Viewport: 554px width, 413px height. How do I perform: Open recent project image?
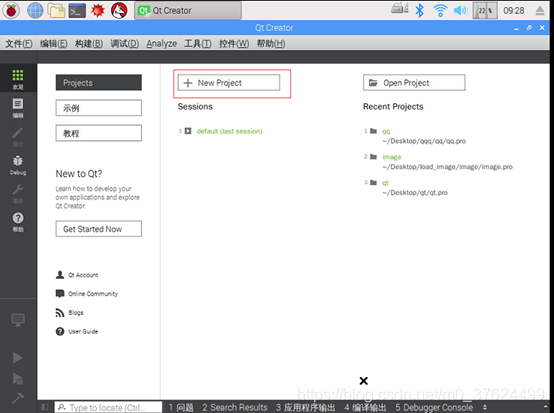point(391,157)
